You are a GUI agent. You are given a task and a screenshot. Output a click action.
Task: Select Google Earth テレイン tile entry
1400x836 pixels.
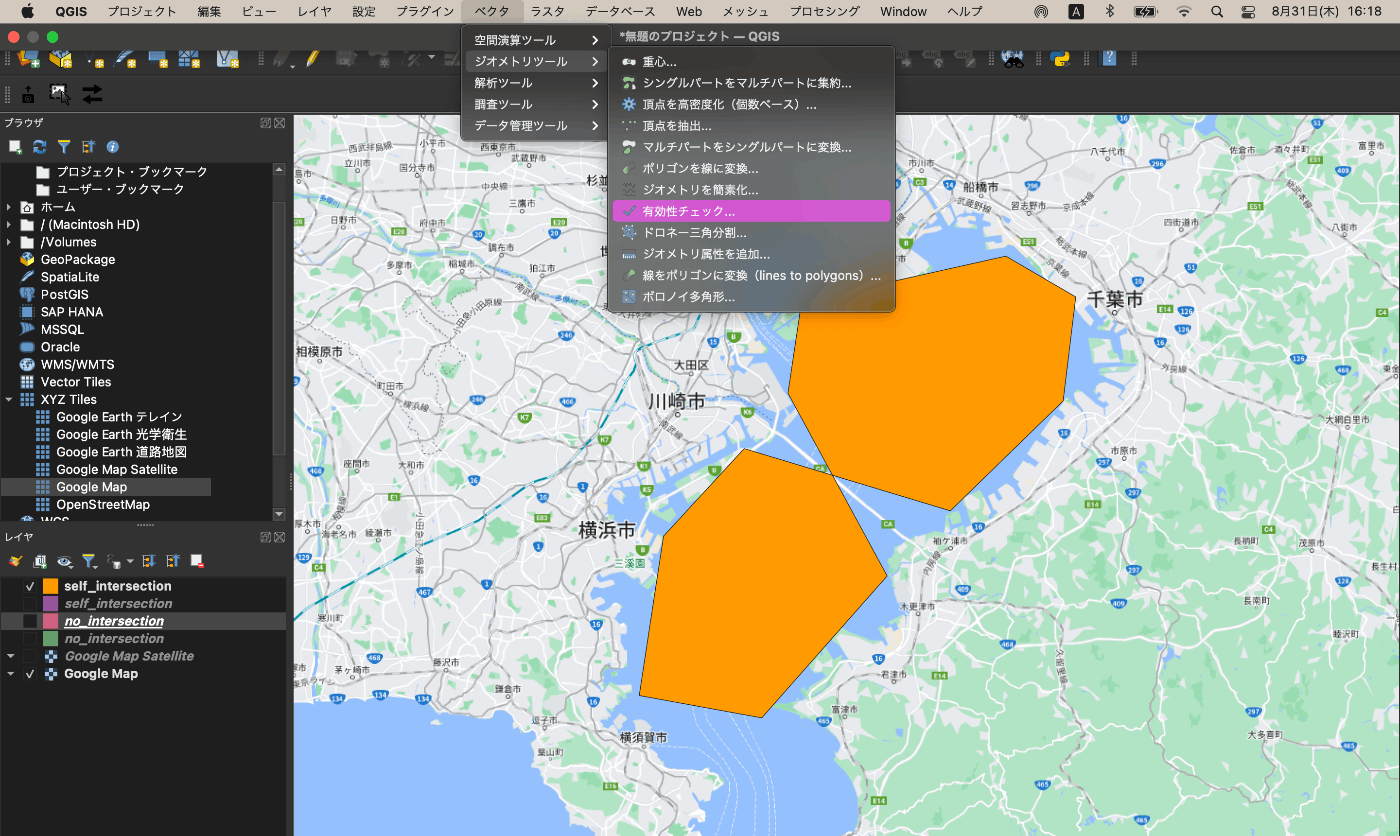coord(119,417)
